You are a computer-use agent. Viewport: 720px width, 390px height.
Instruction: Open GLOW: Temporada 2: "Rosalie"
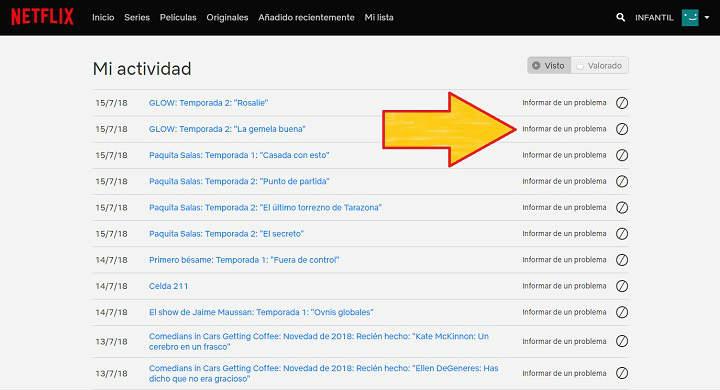tap(208, 103)
